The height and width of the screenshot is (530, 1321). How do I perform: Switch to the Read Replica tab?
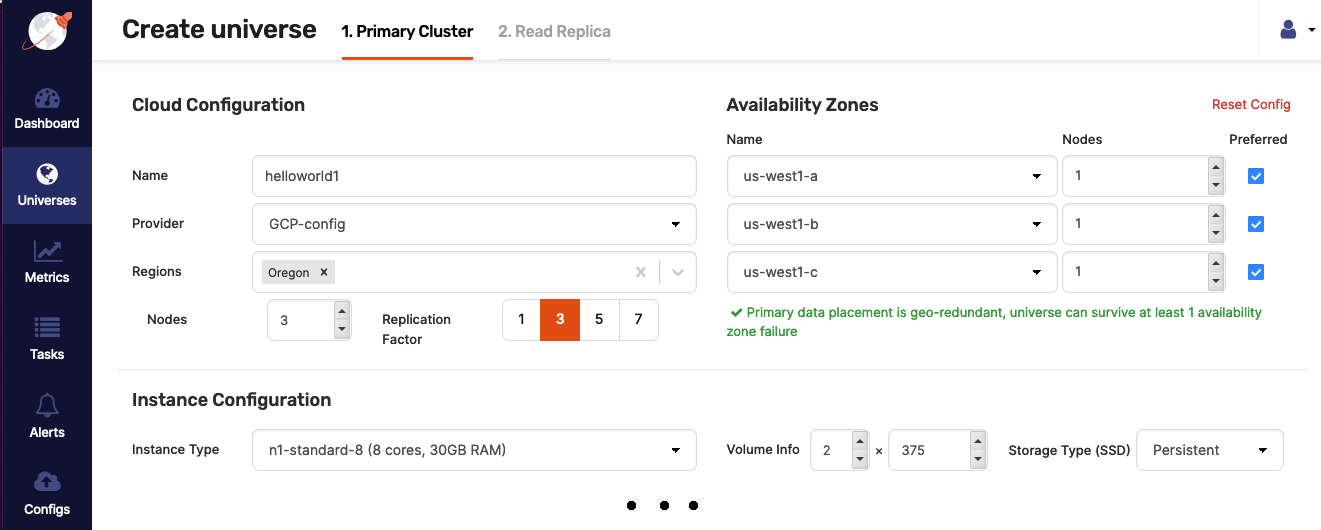(554, 31)
